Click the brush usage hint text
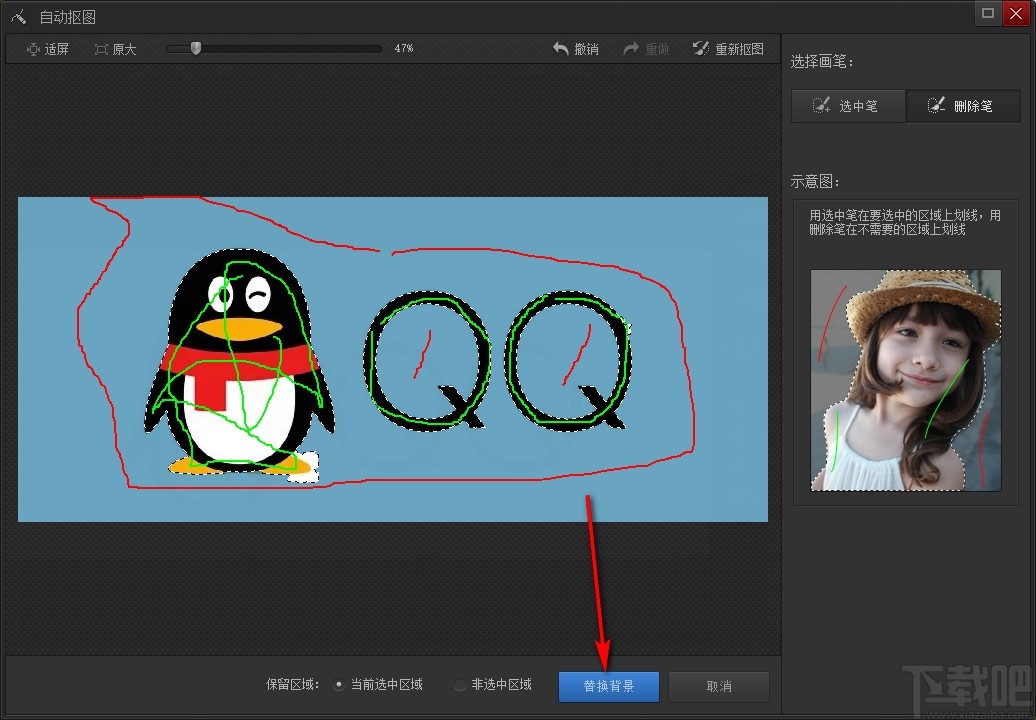The image size is (1036, 720). point(905,223)
